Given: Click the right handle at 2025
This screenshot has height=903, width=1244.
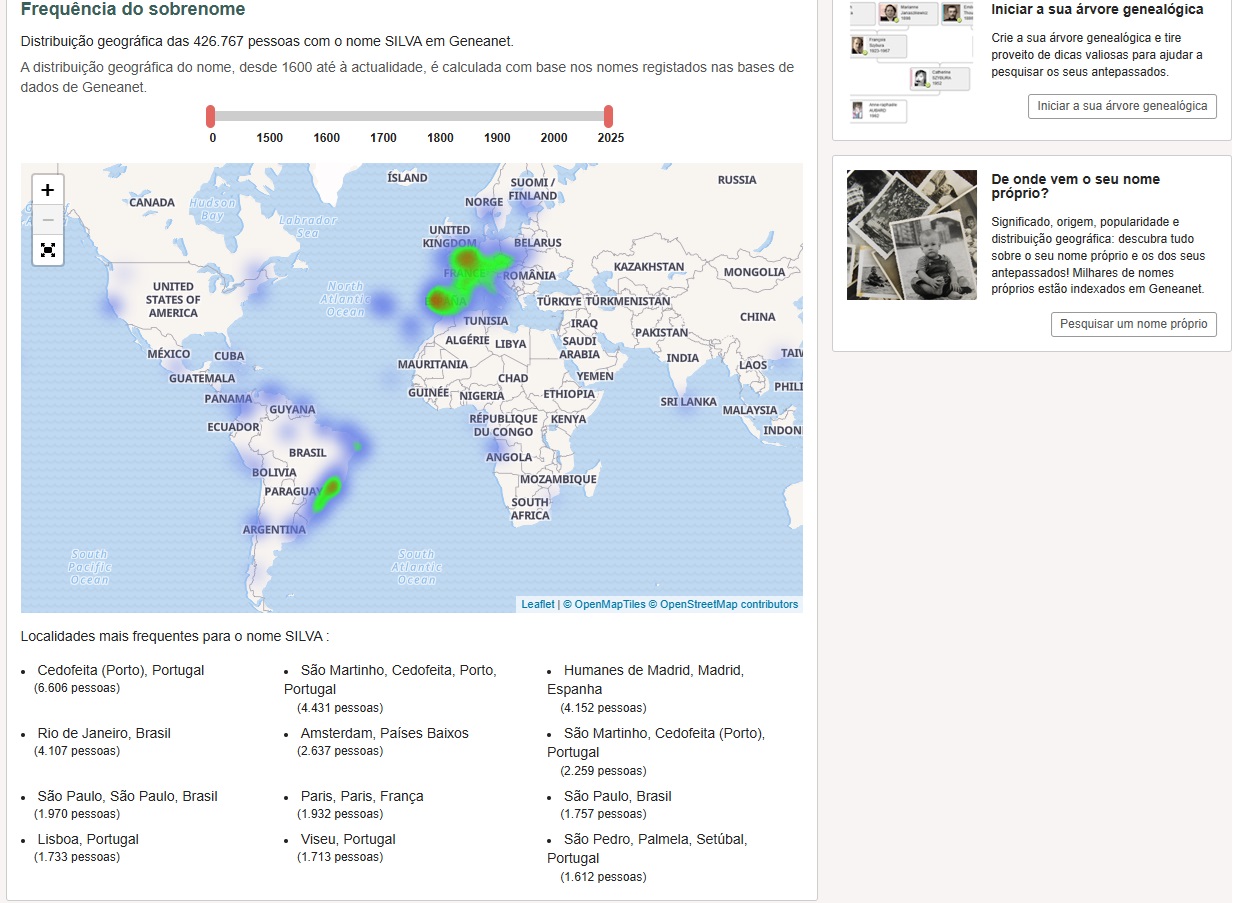Looking at the screenshot, I should tap(608, 116).
